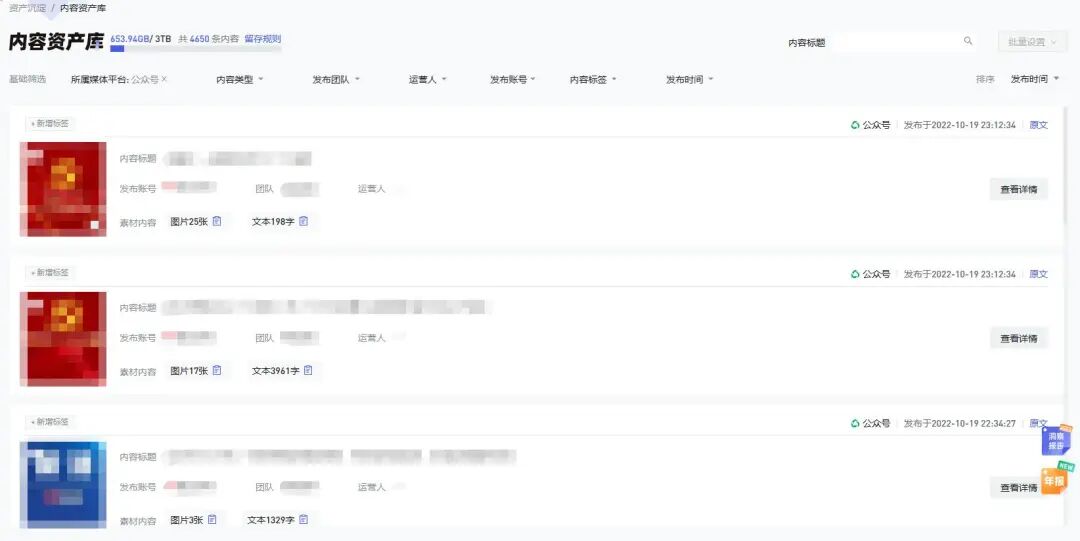Image resolution: width=1080 pixels, height=541 pixels.
Task: Remove the 公众号 platform filter tag
Action: pos(165,79)
